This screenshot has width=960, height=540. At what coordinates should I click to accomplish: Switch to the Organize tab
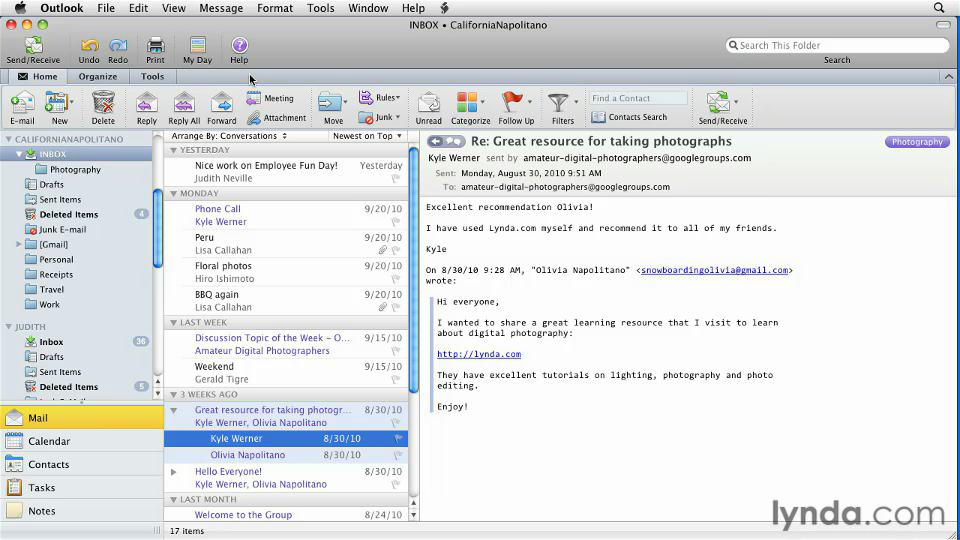[x=98, y=77]
